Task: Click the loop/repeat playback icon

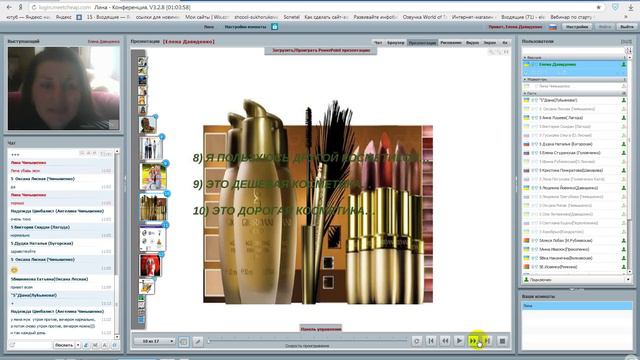Action: pyautogui.click(x=416, y=341)
